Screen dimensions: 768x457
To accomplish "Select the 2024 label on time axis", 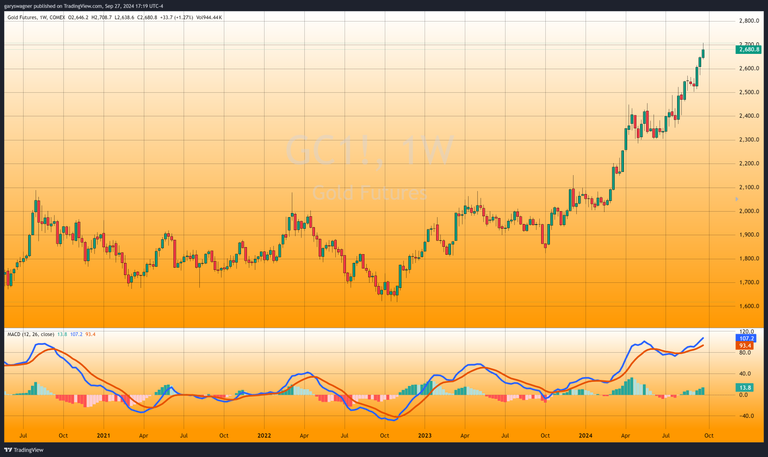I will click(584, 436).
